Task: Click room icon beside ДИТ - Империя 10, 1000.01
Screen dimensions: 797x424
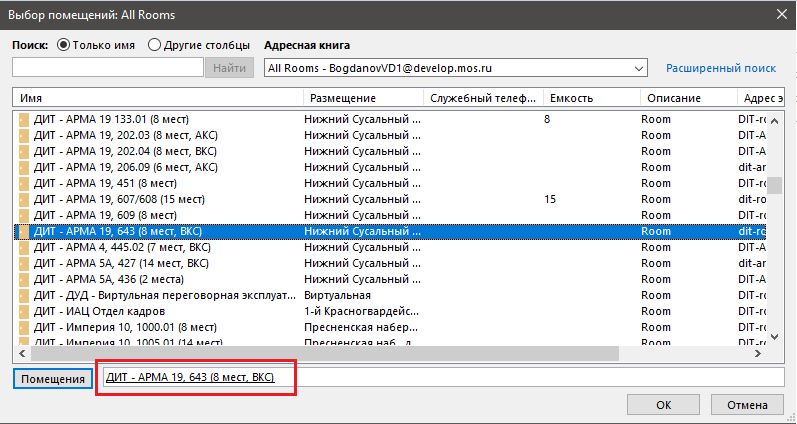Action: pos(24,327)
